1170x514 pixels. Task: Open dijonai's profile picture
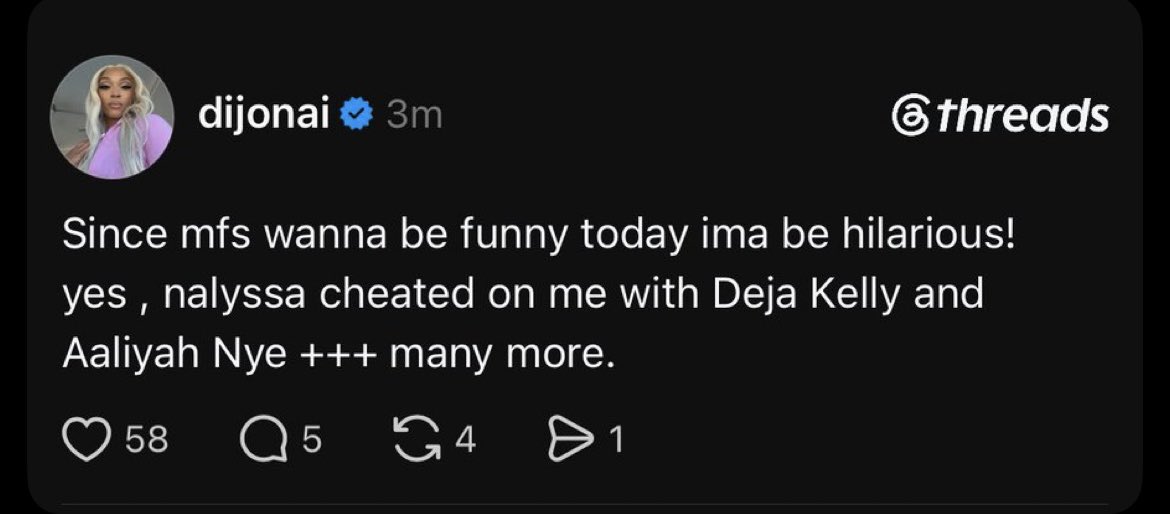coord(112,117)
